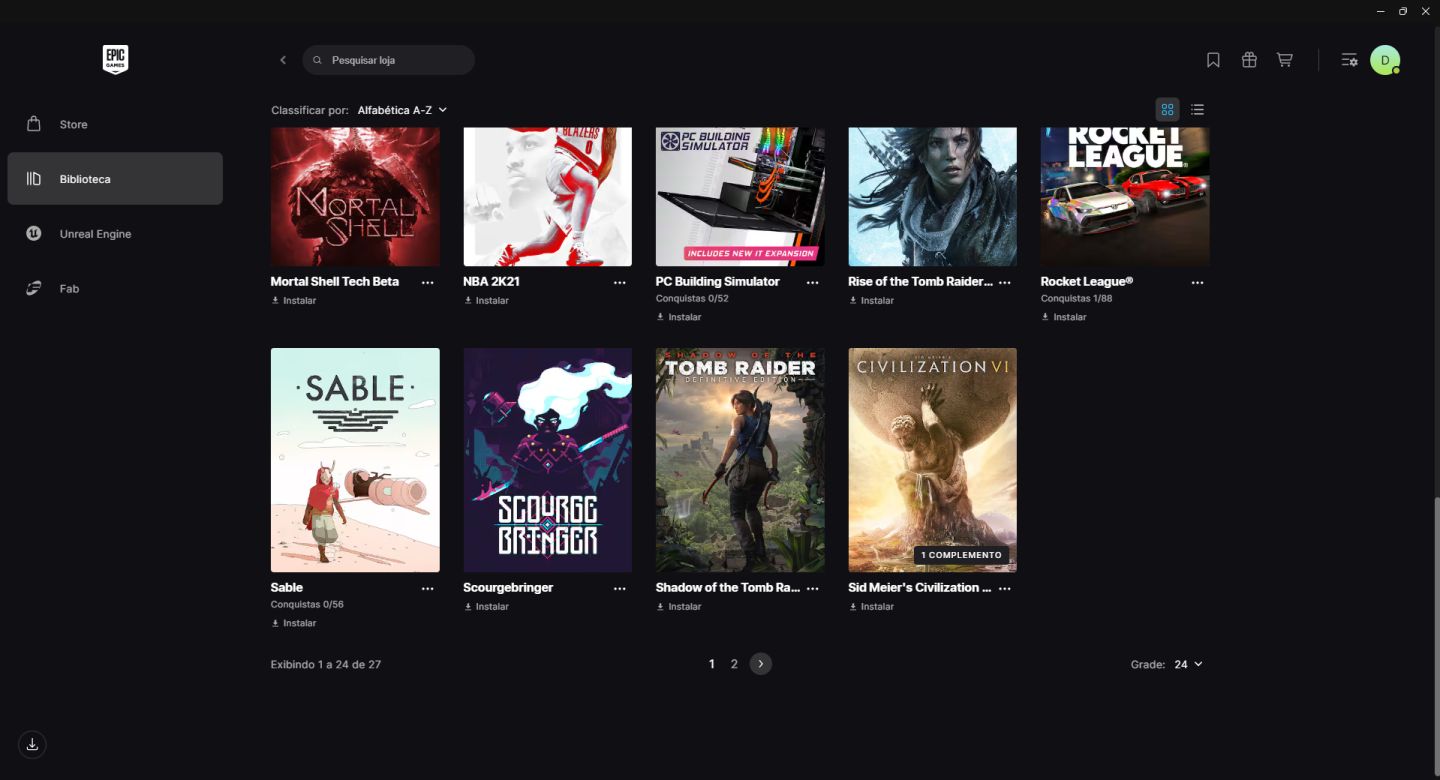Install Mortal Shell Tech Beta
This screenshot has width=1440, height=780.
pos(294,300)
